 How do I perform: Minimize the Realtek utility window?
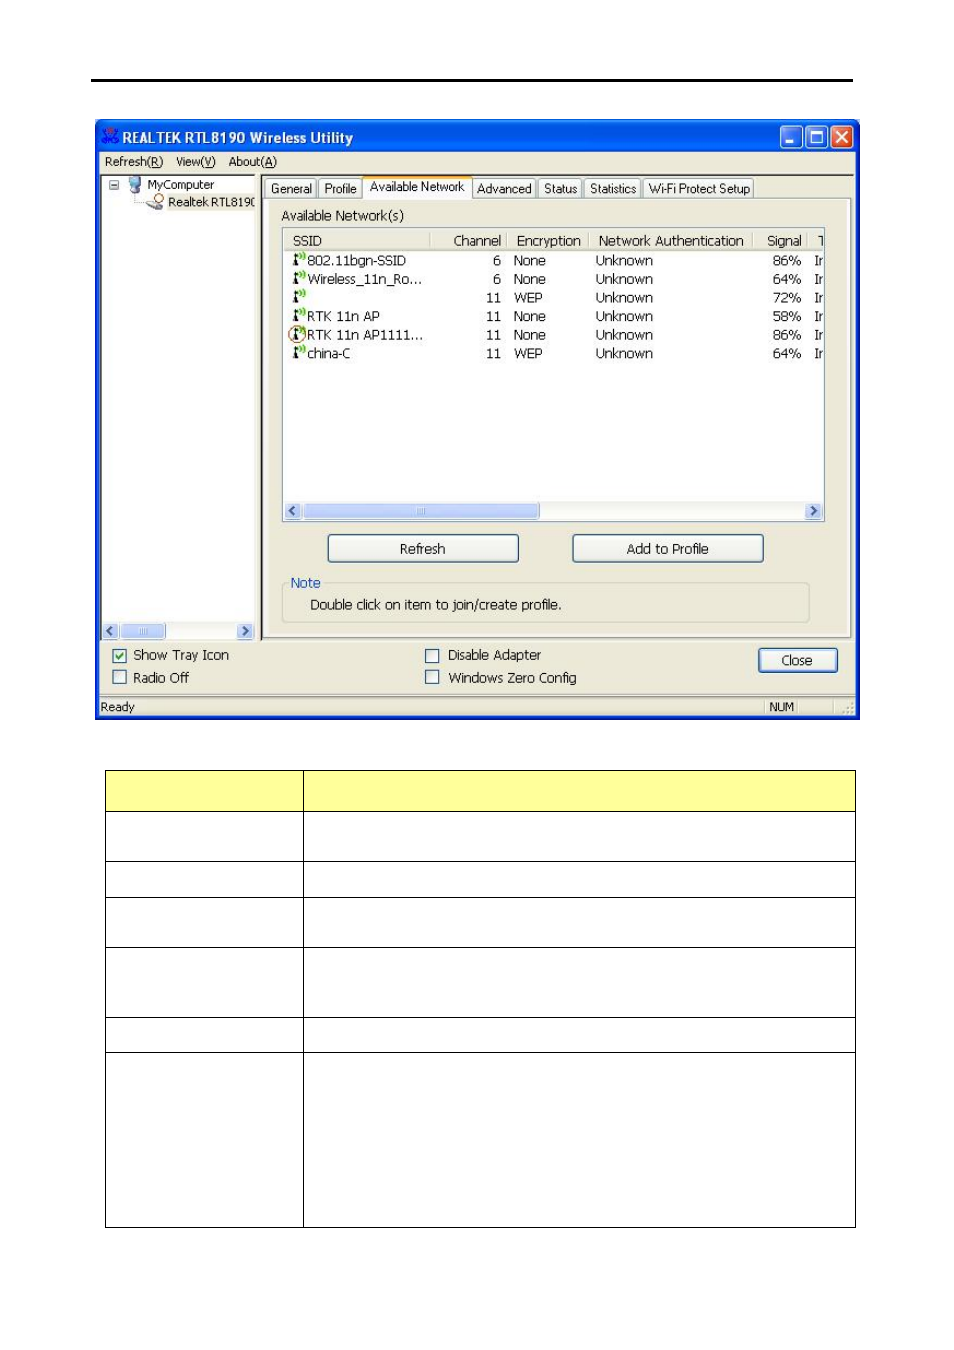coord(791,137)
